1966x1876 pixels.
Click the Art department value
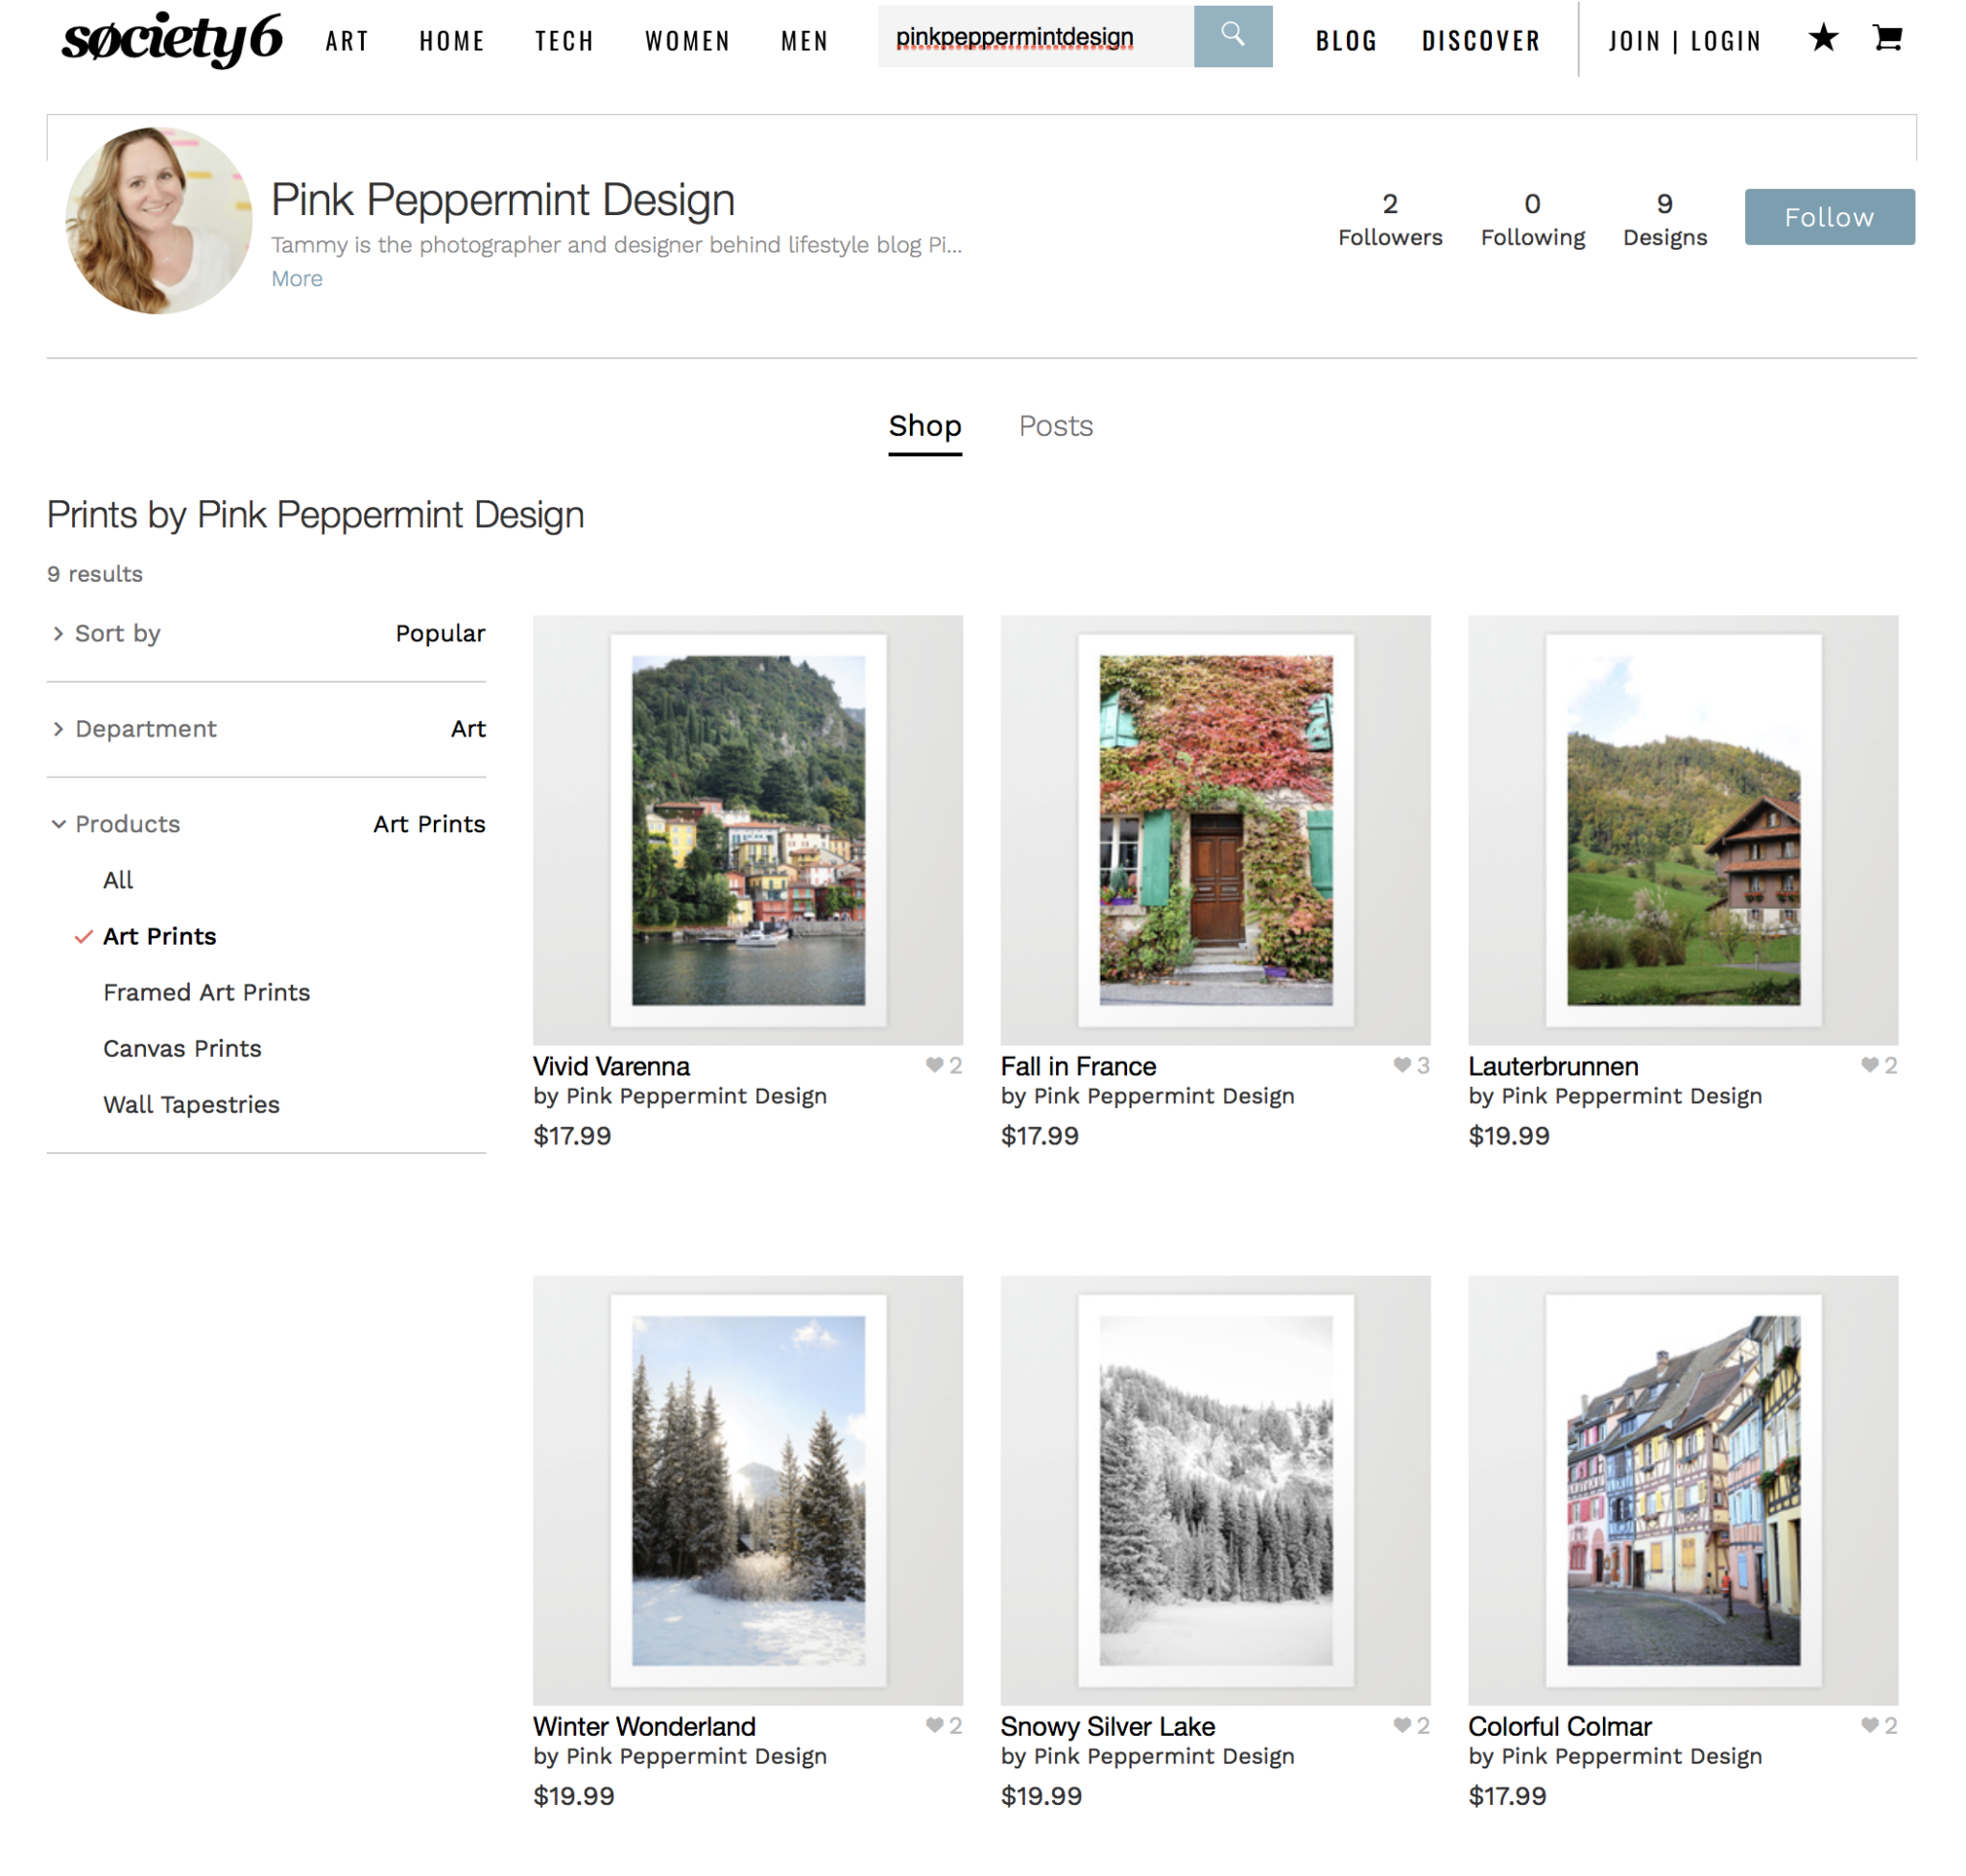[x=468, y=729]
